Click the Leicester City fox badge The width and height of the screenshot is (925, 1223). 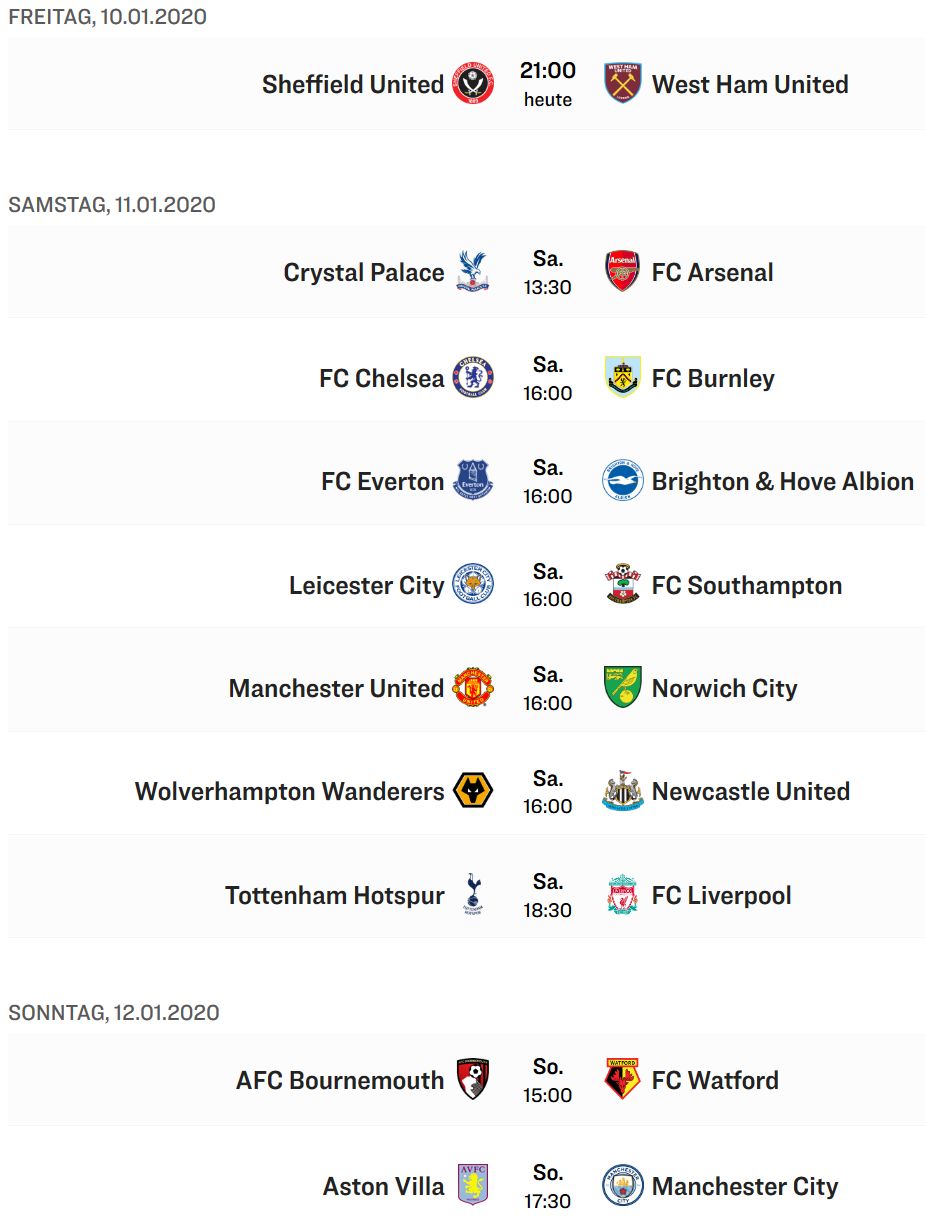click(x=473, y=585)
